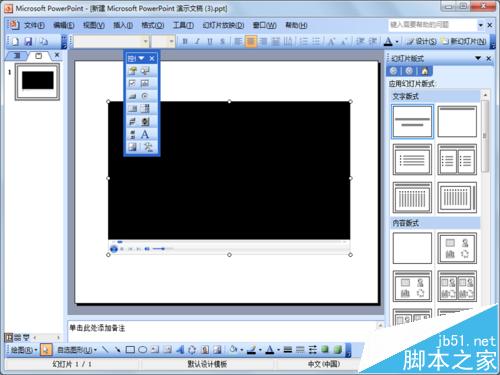Select the Arrow drawing tool
This screenshot has height=375, width=500.
click(x=117, y=350)
